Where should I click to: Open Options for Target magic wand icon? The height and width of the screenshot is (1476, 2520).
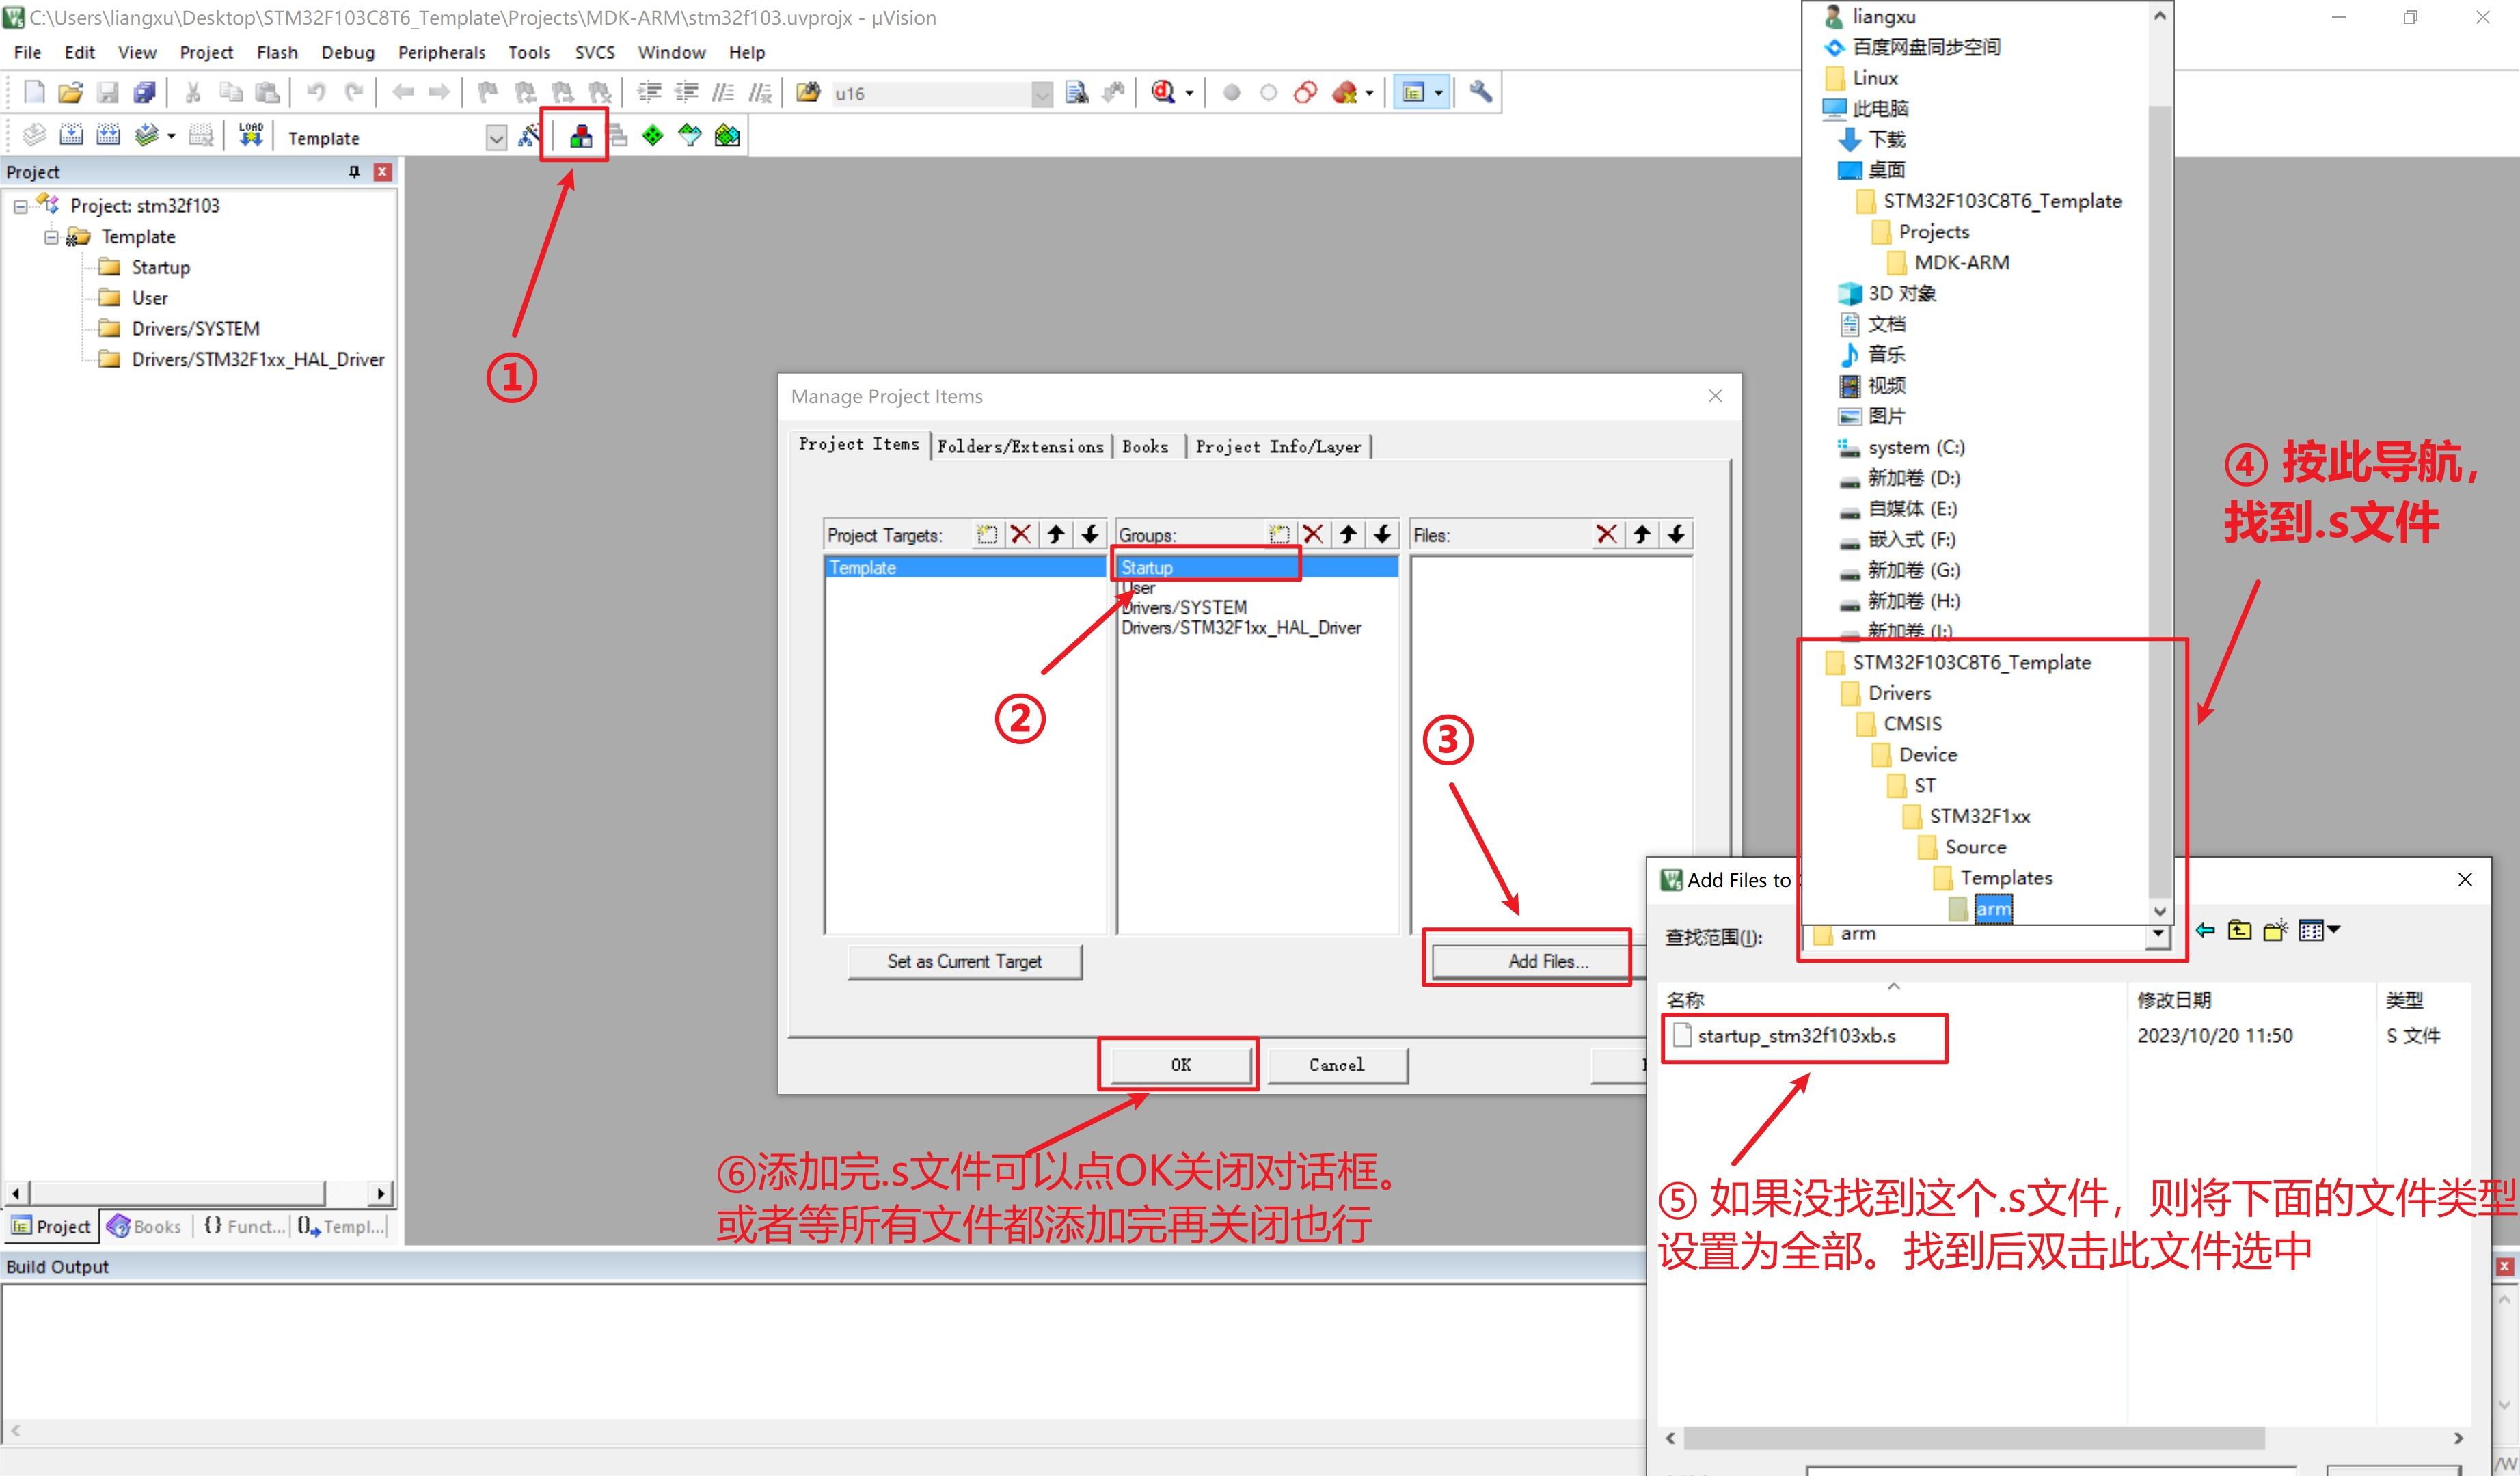(528, 136)
